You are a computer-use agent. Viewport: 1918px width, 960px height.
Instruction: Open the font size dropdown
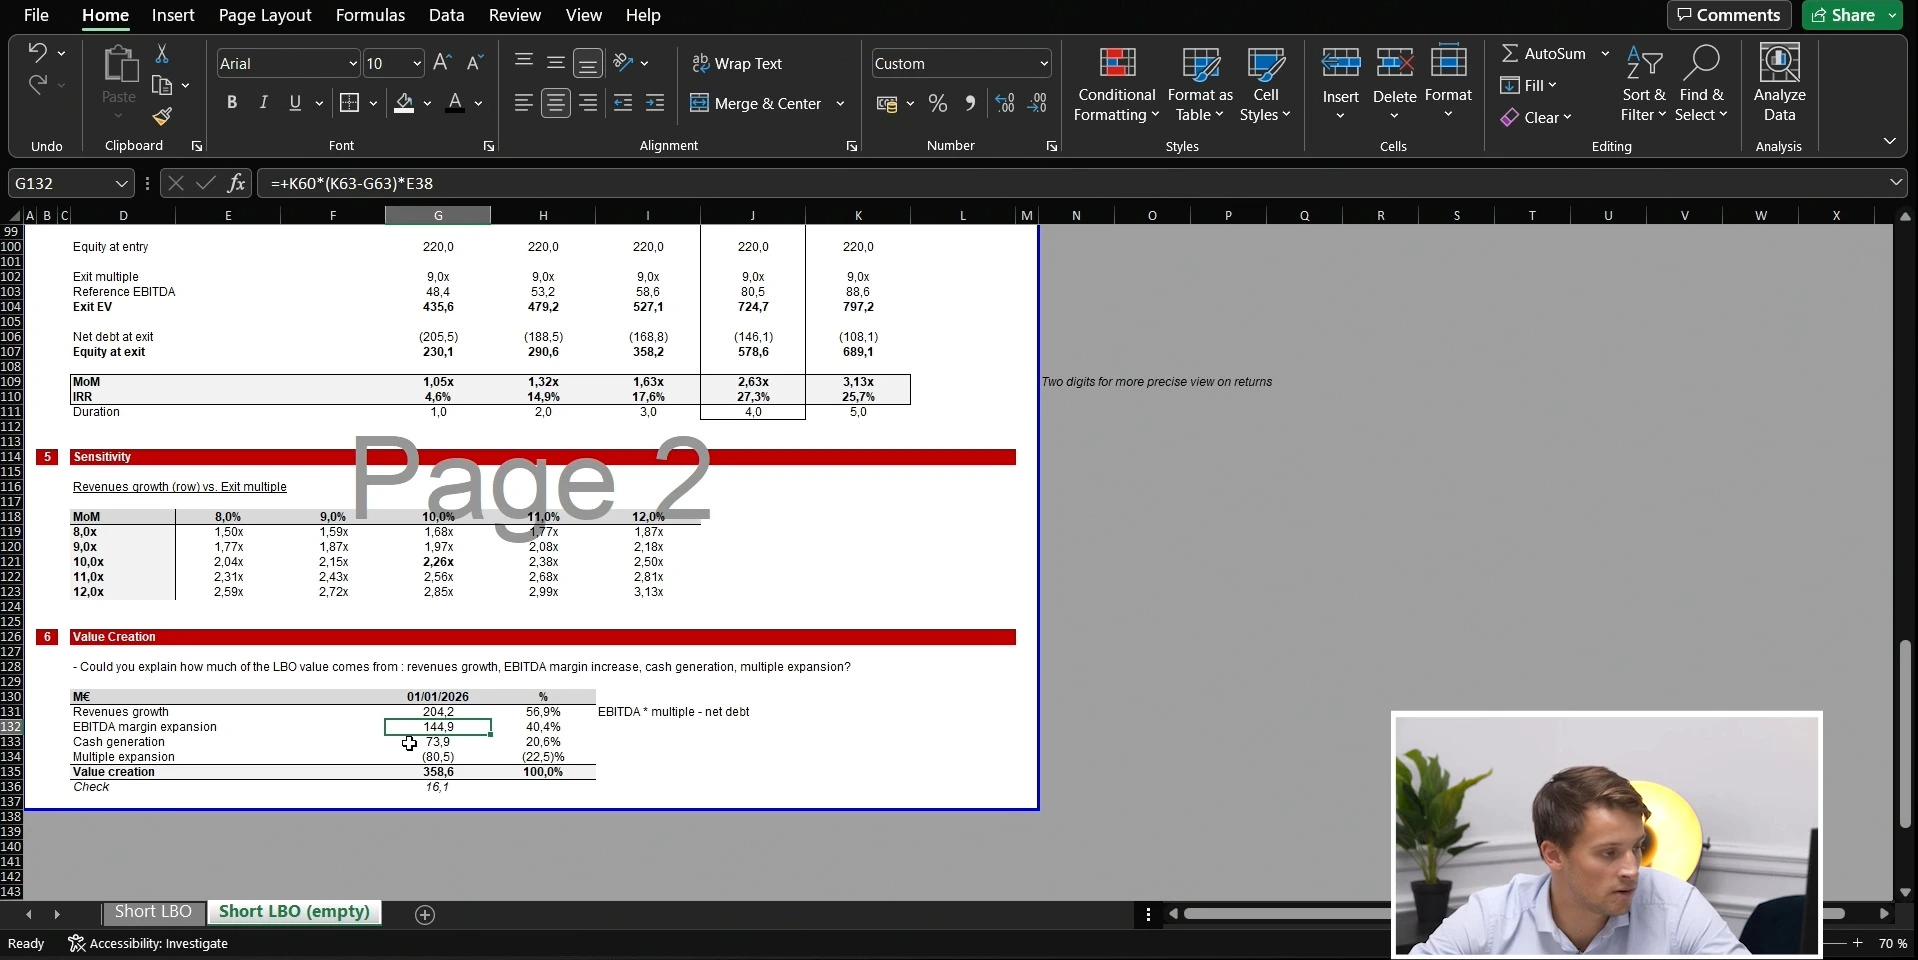417,64
